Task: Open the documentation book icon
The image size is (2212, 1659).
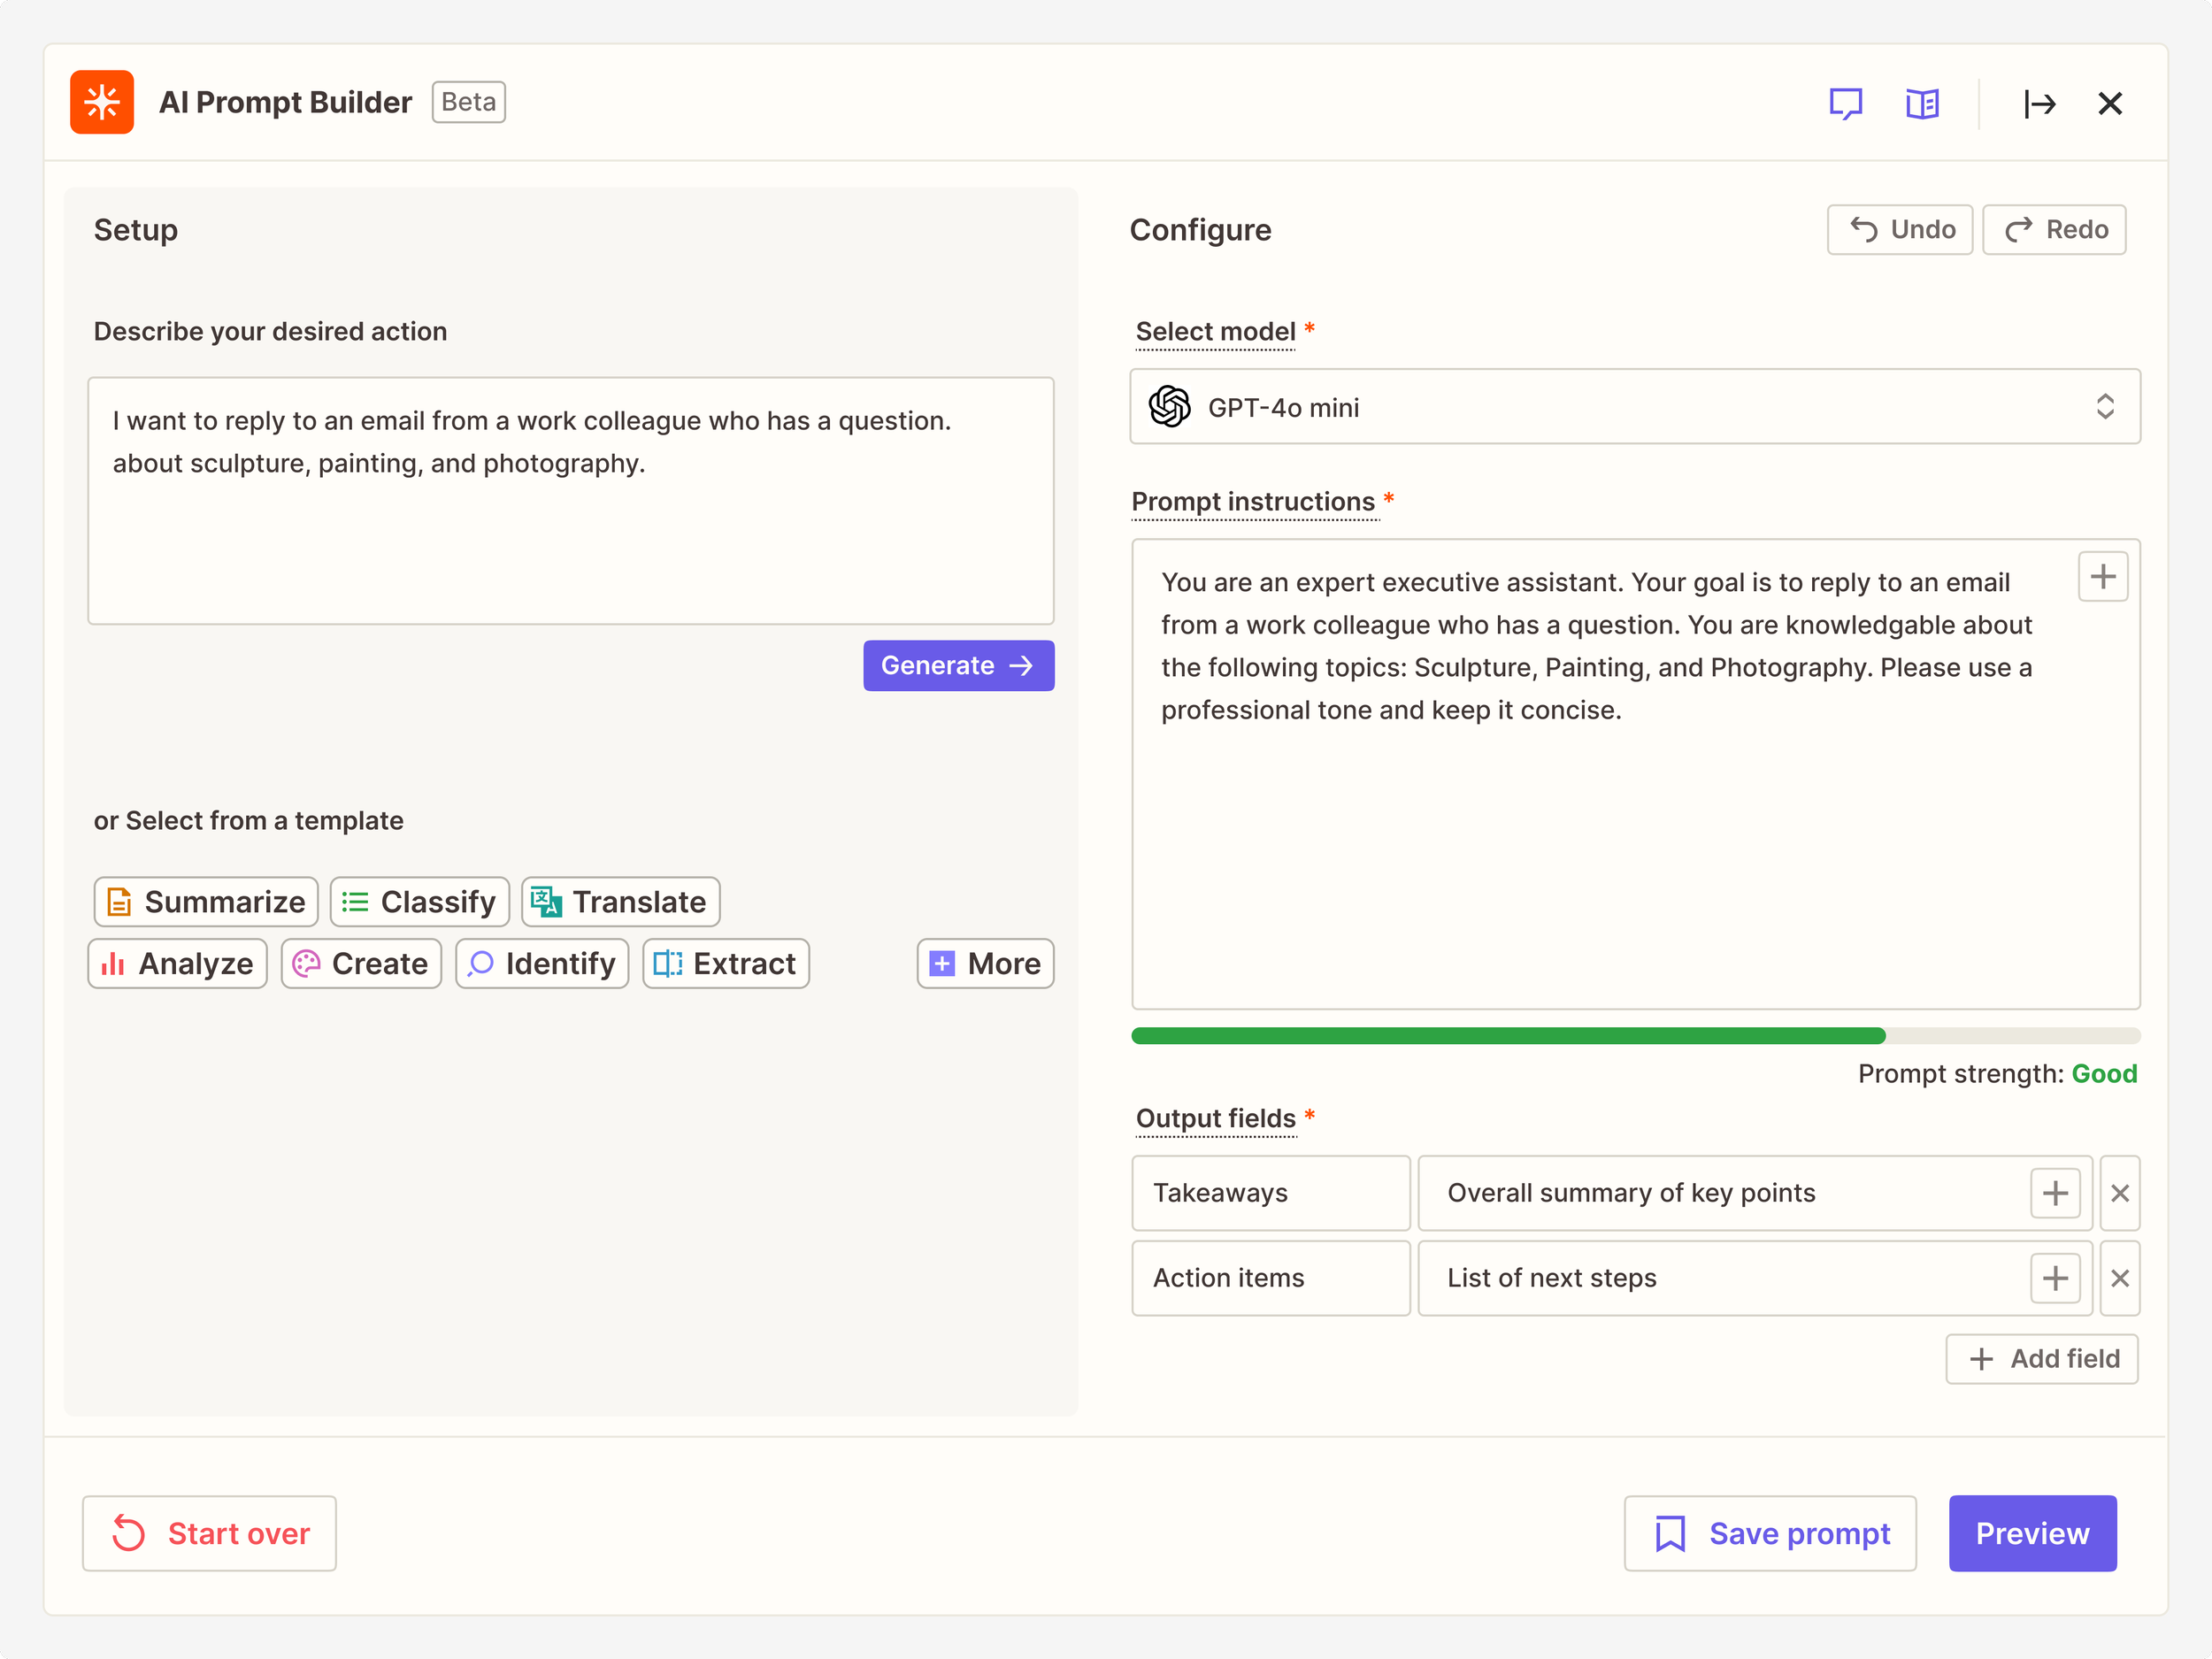Action: click(x=1921, y=103)
